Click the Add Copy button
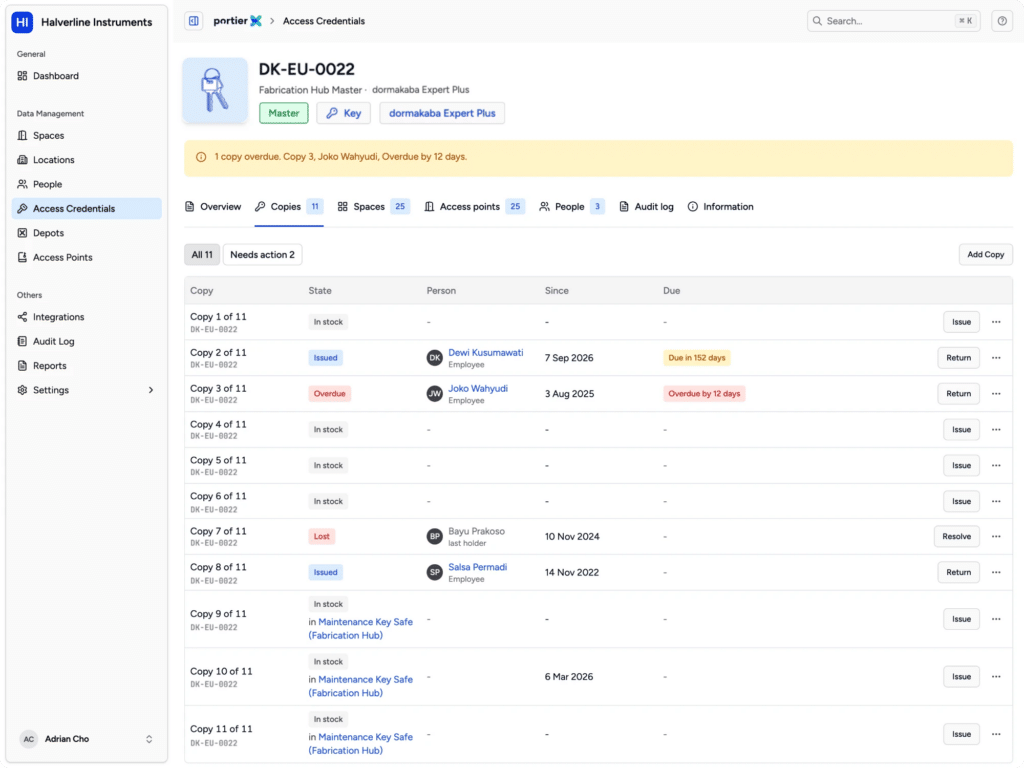1024x768 pixels. [x=985, y=255]
